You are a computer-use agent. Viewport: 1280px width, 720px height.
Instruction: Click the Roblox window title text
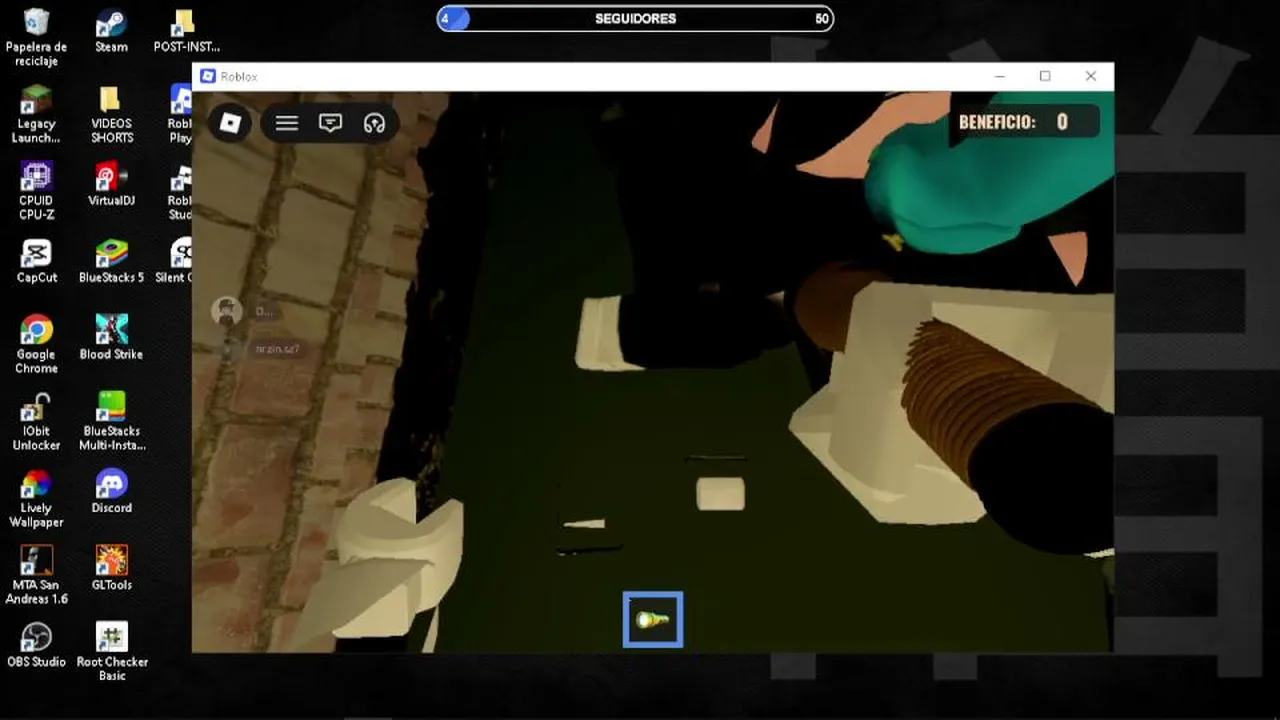tap(239, 77)
